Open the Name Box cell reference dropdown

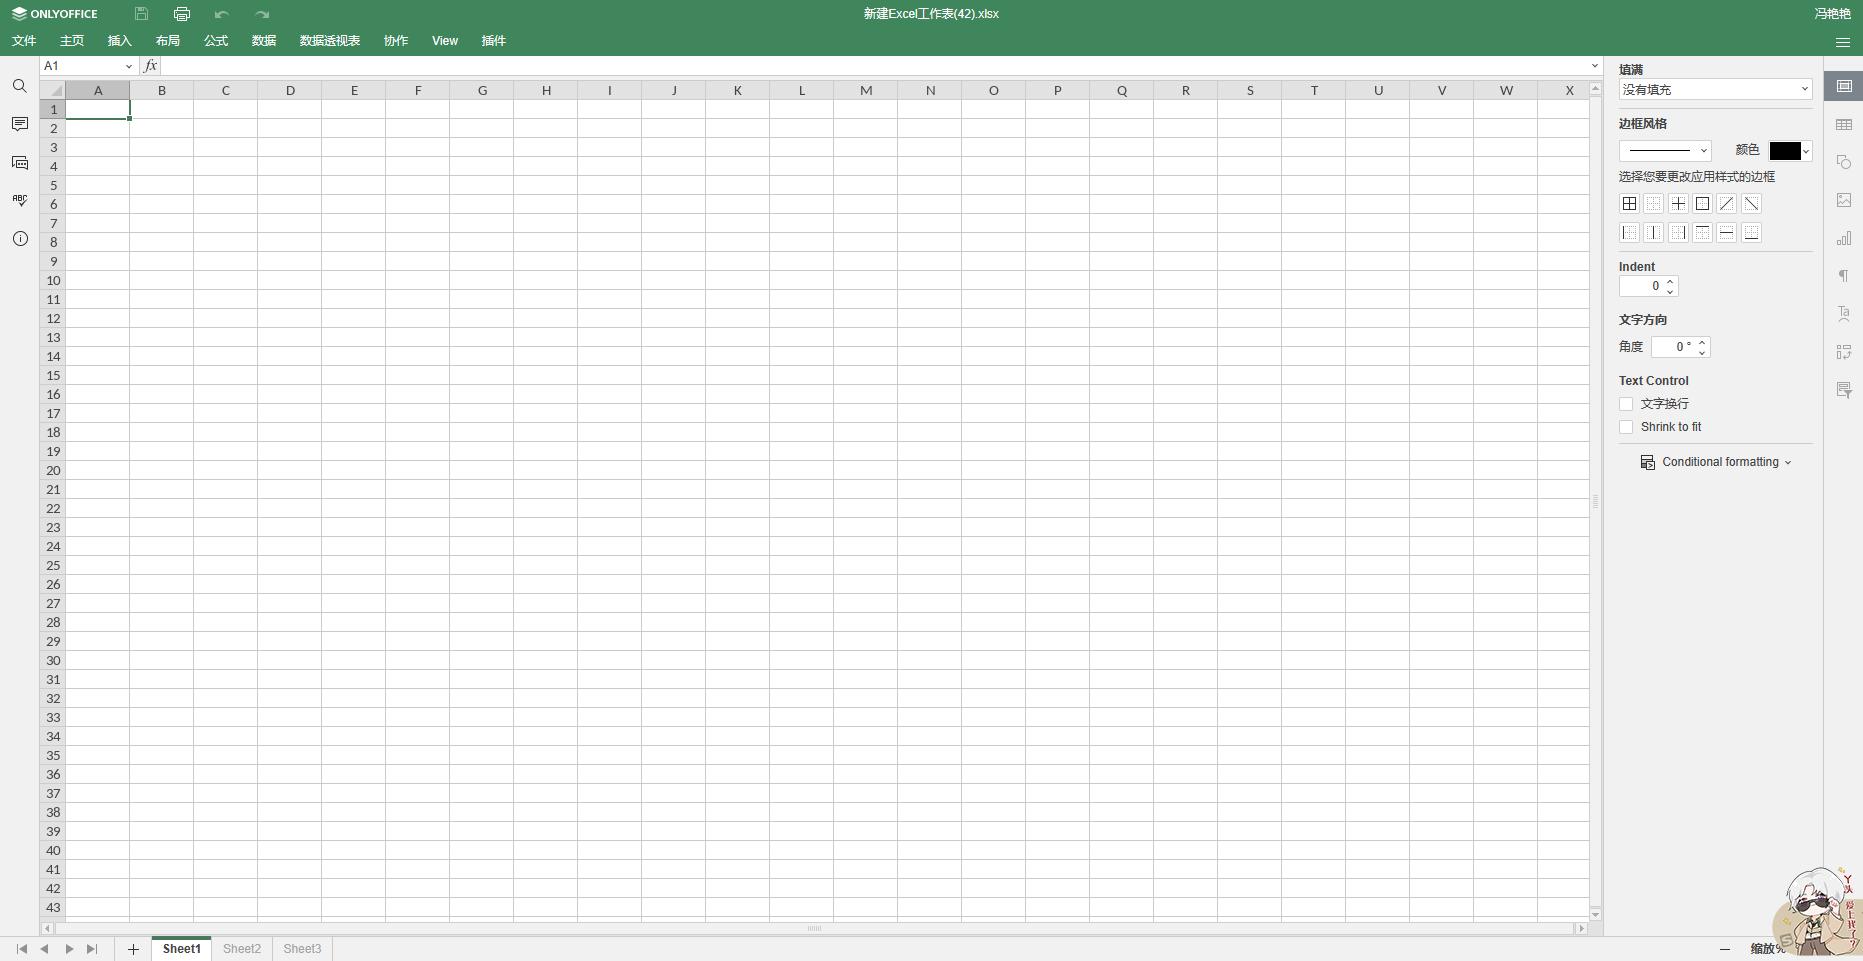coord(129,66)
